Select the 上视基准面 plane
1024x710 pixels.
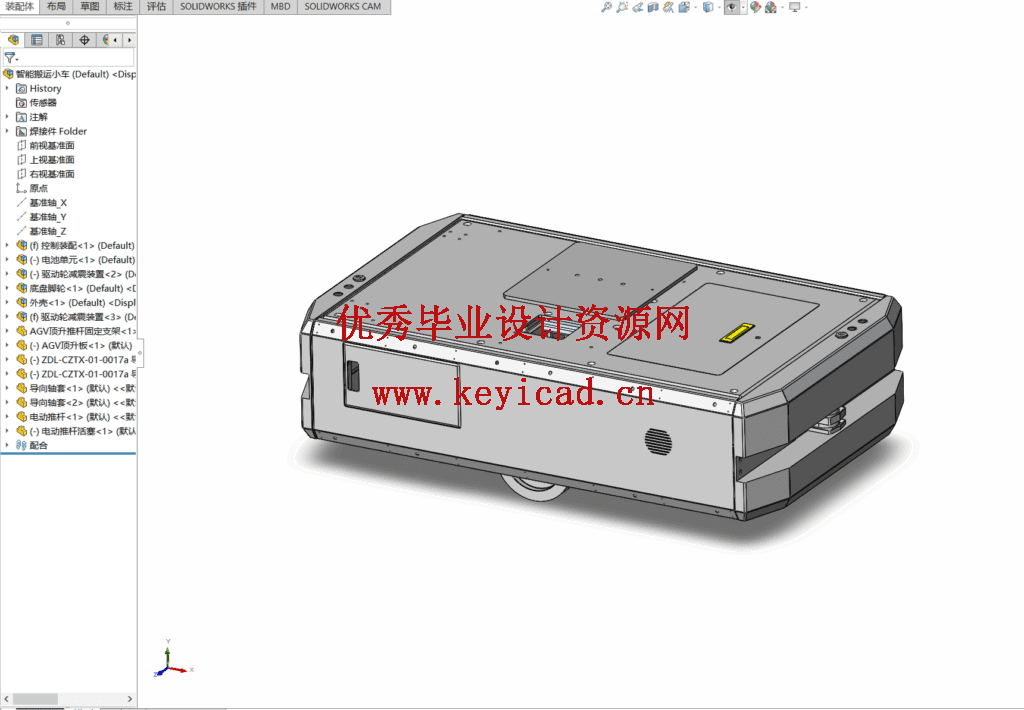click(x=45, y=160)
